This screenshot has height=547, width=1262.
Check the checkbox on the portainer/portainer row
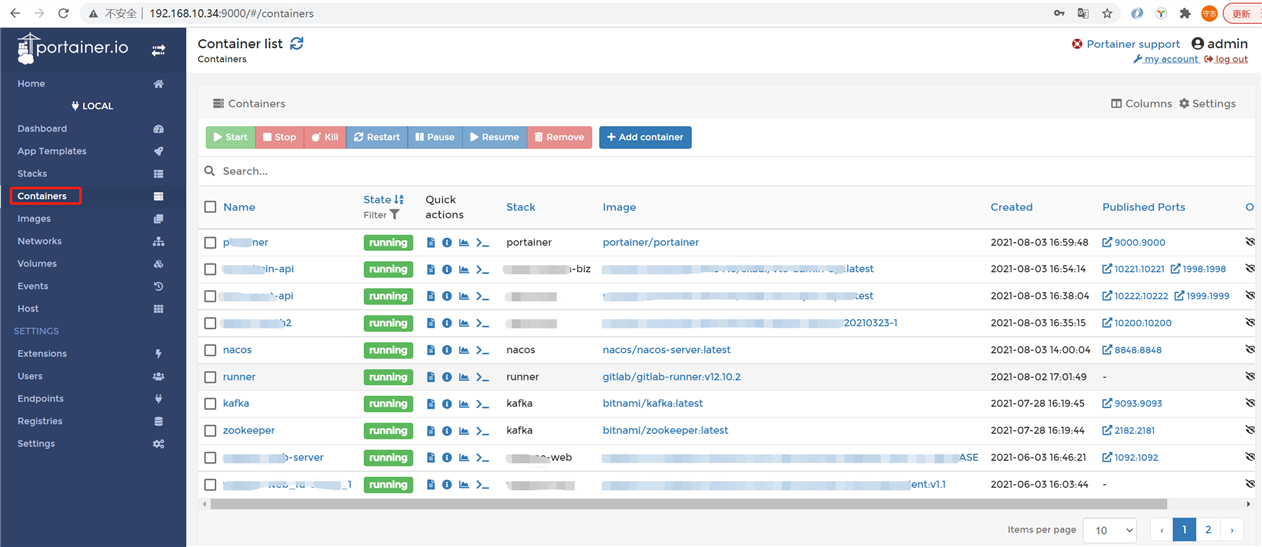coord(210,243)
